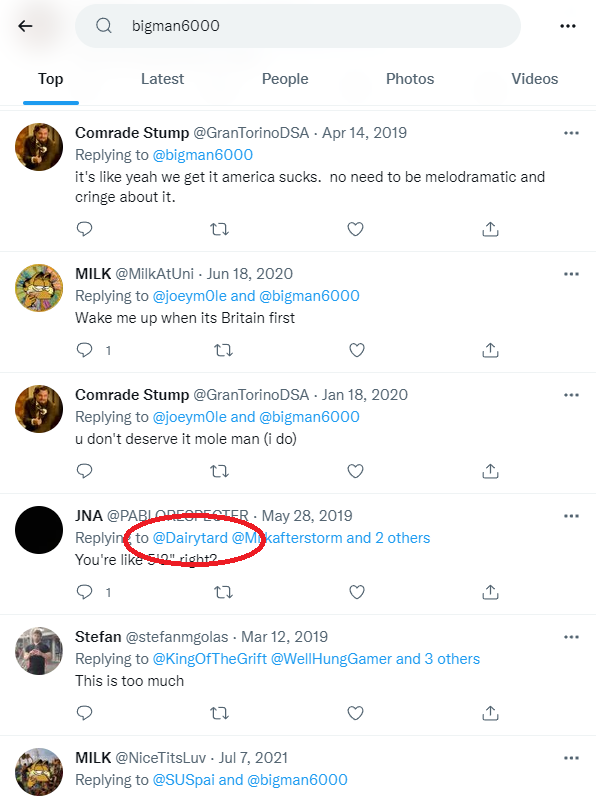596x803 pixels.
Task: Open more options on MILK's Jun 18 tweet
Action: tap(571, 274)
